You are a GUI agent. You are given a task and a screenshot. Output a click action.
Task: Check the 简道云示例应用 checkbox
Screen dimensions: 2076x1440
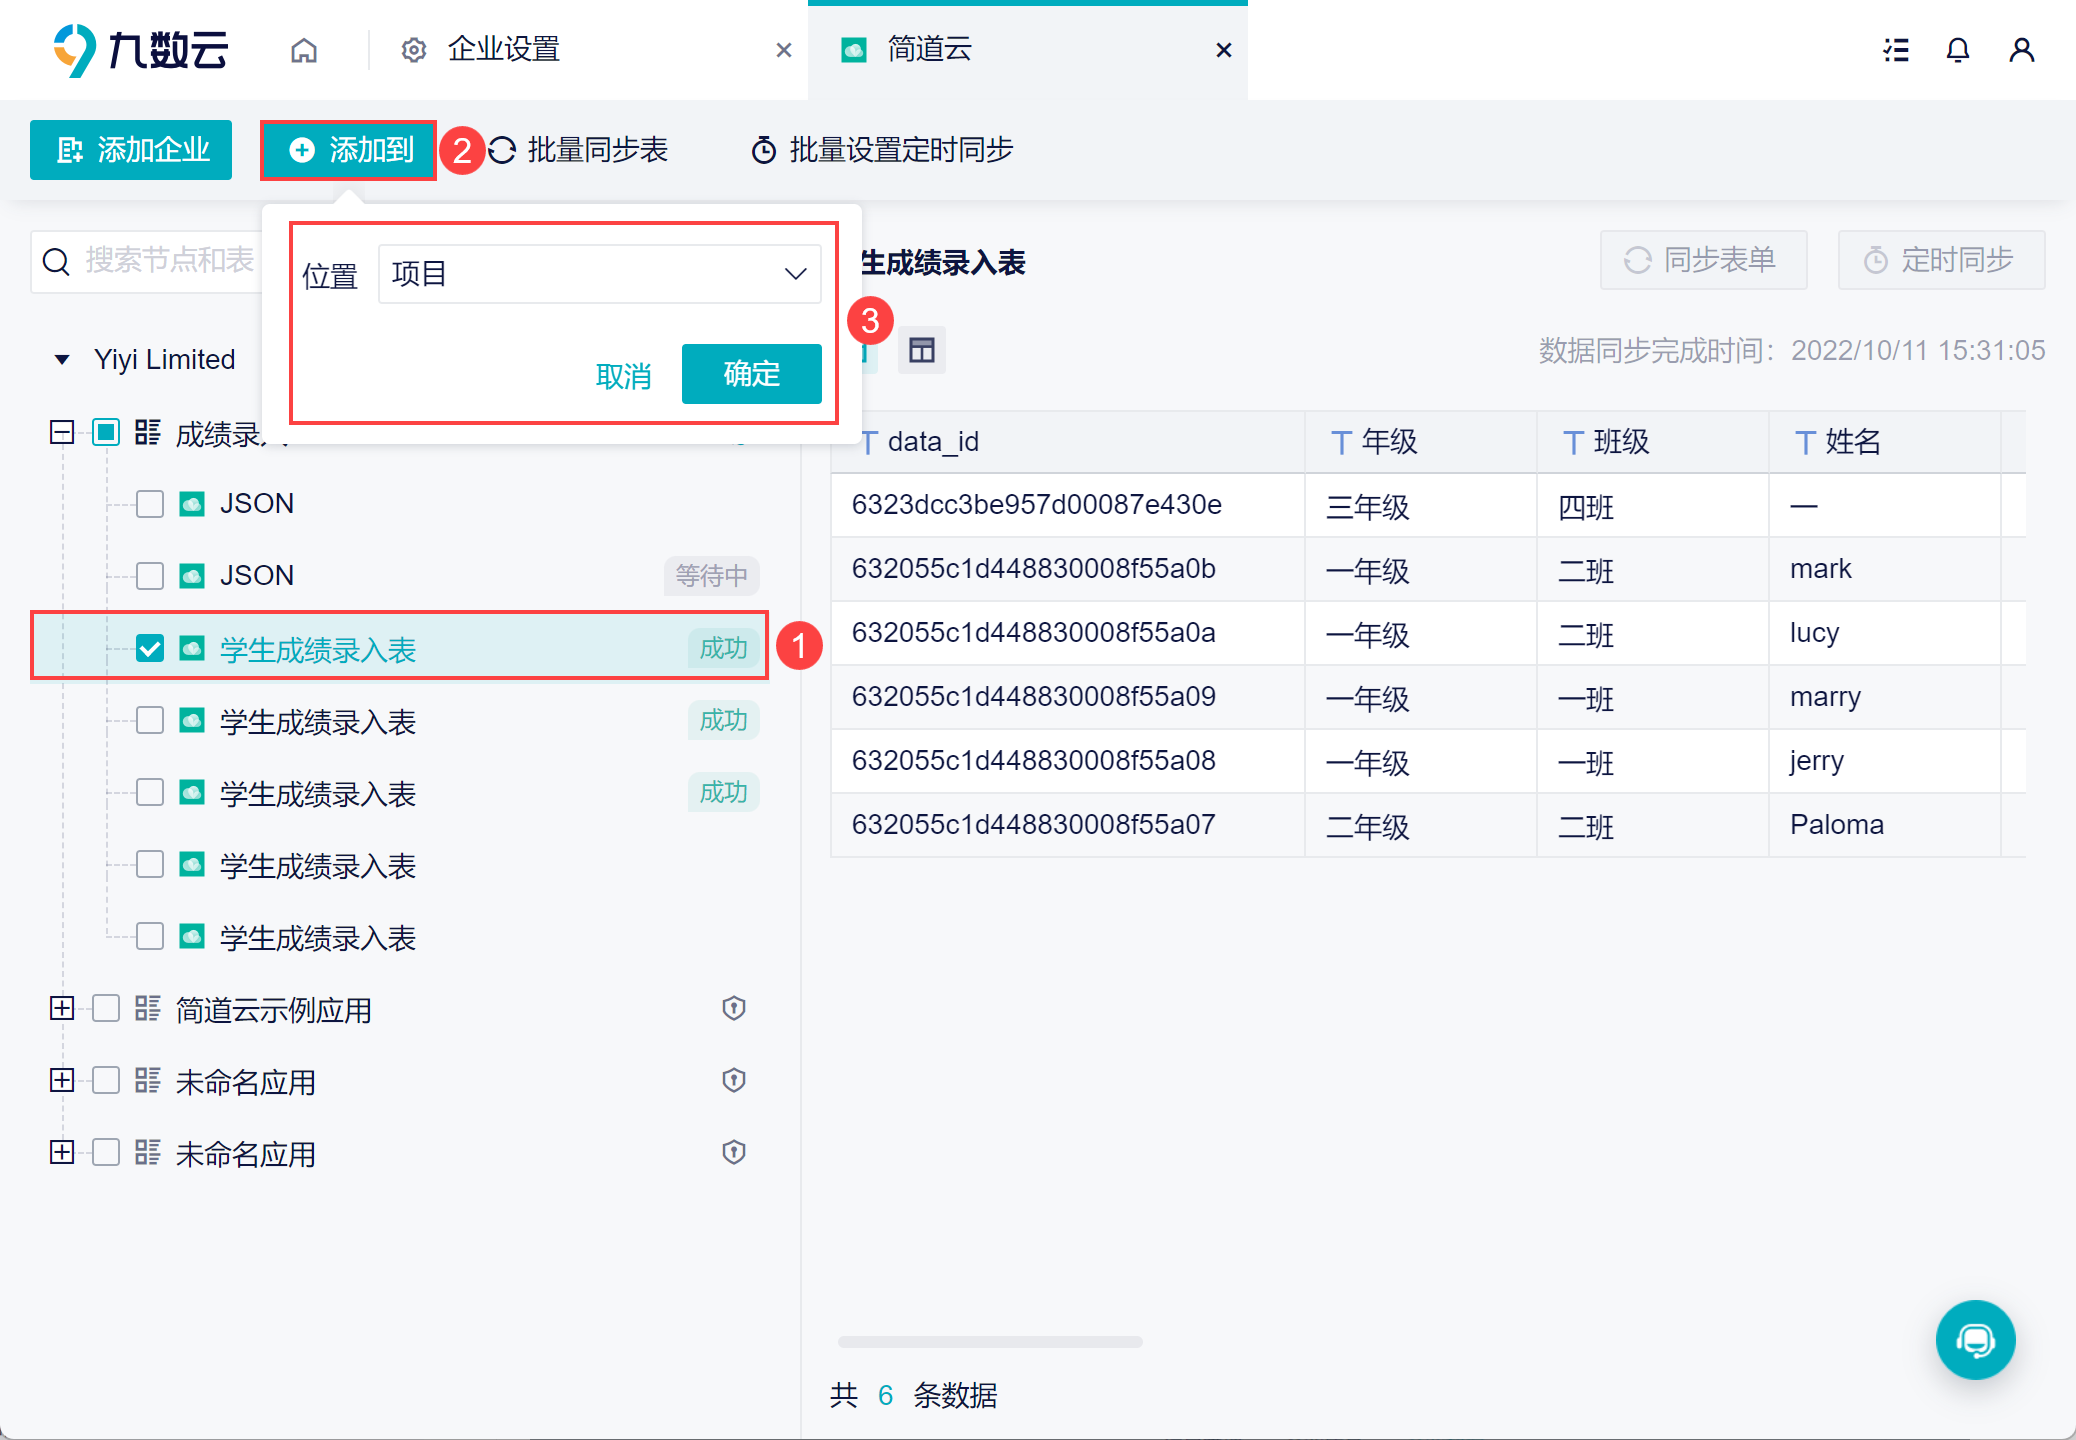pos(106,1008)
